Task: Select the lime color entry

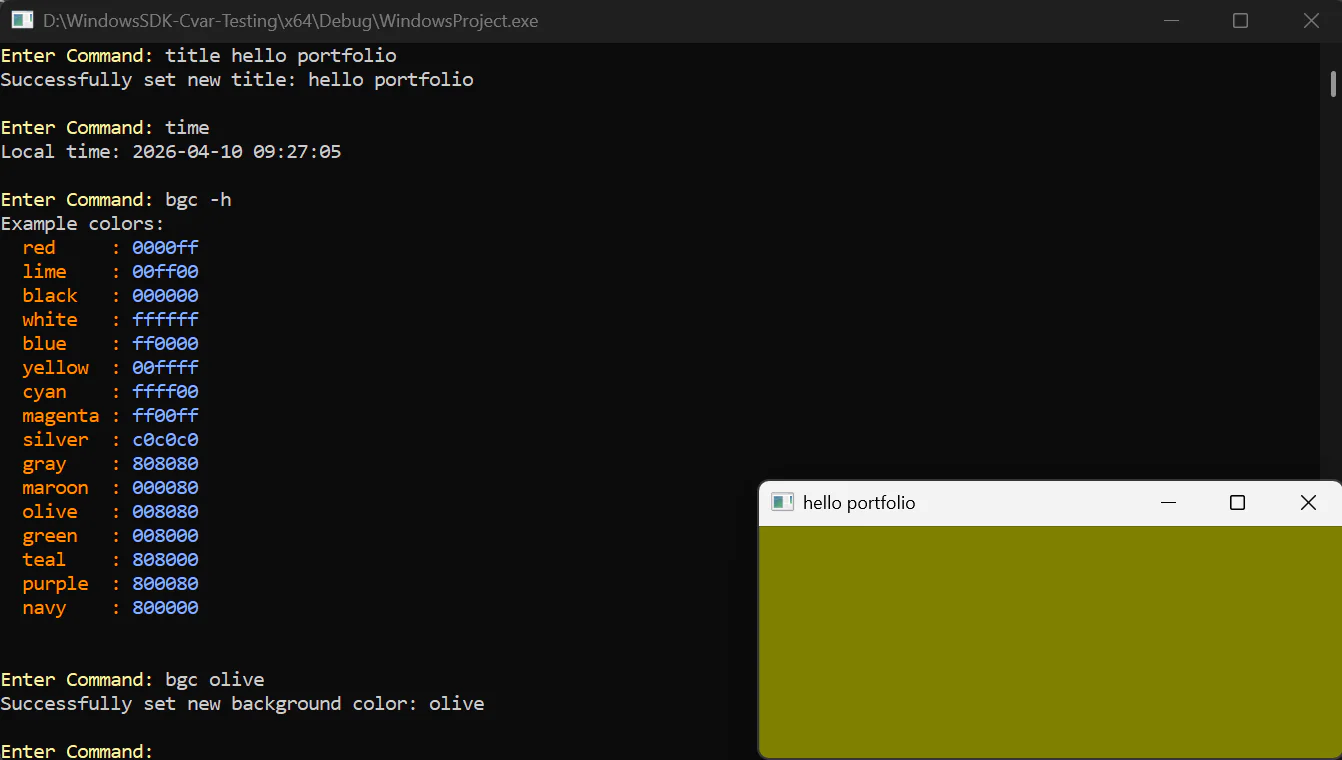Action: pos(44,271)
